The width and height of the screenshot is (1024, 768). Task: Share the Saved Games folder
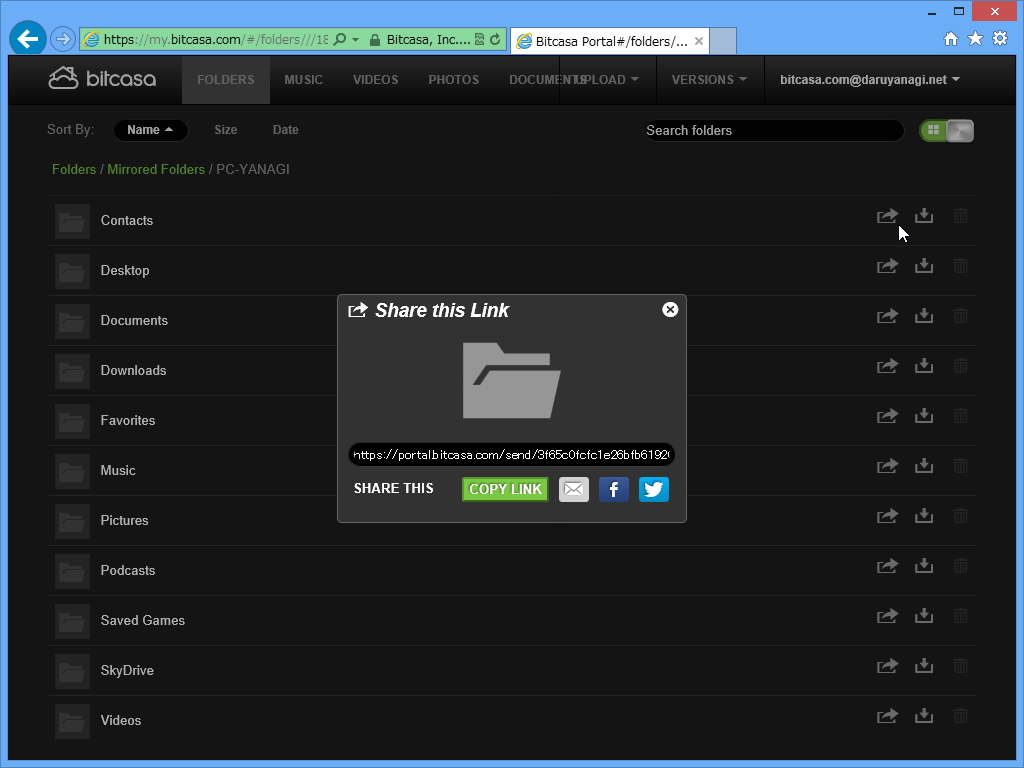click(887, 616)
